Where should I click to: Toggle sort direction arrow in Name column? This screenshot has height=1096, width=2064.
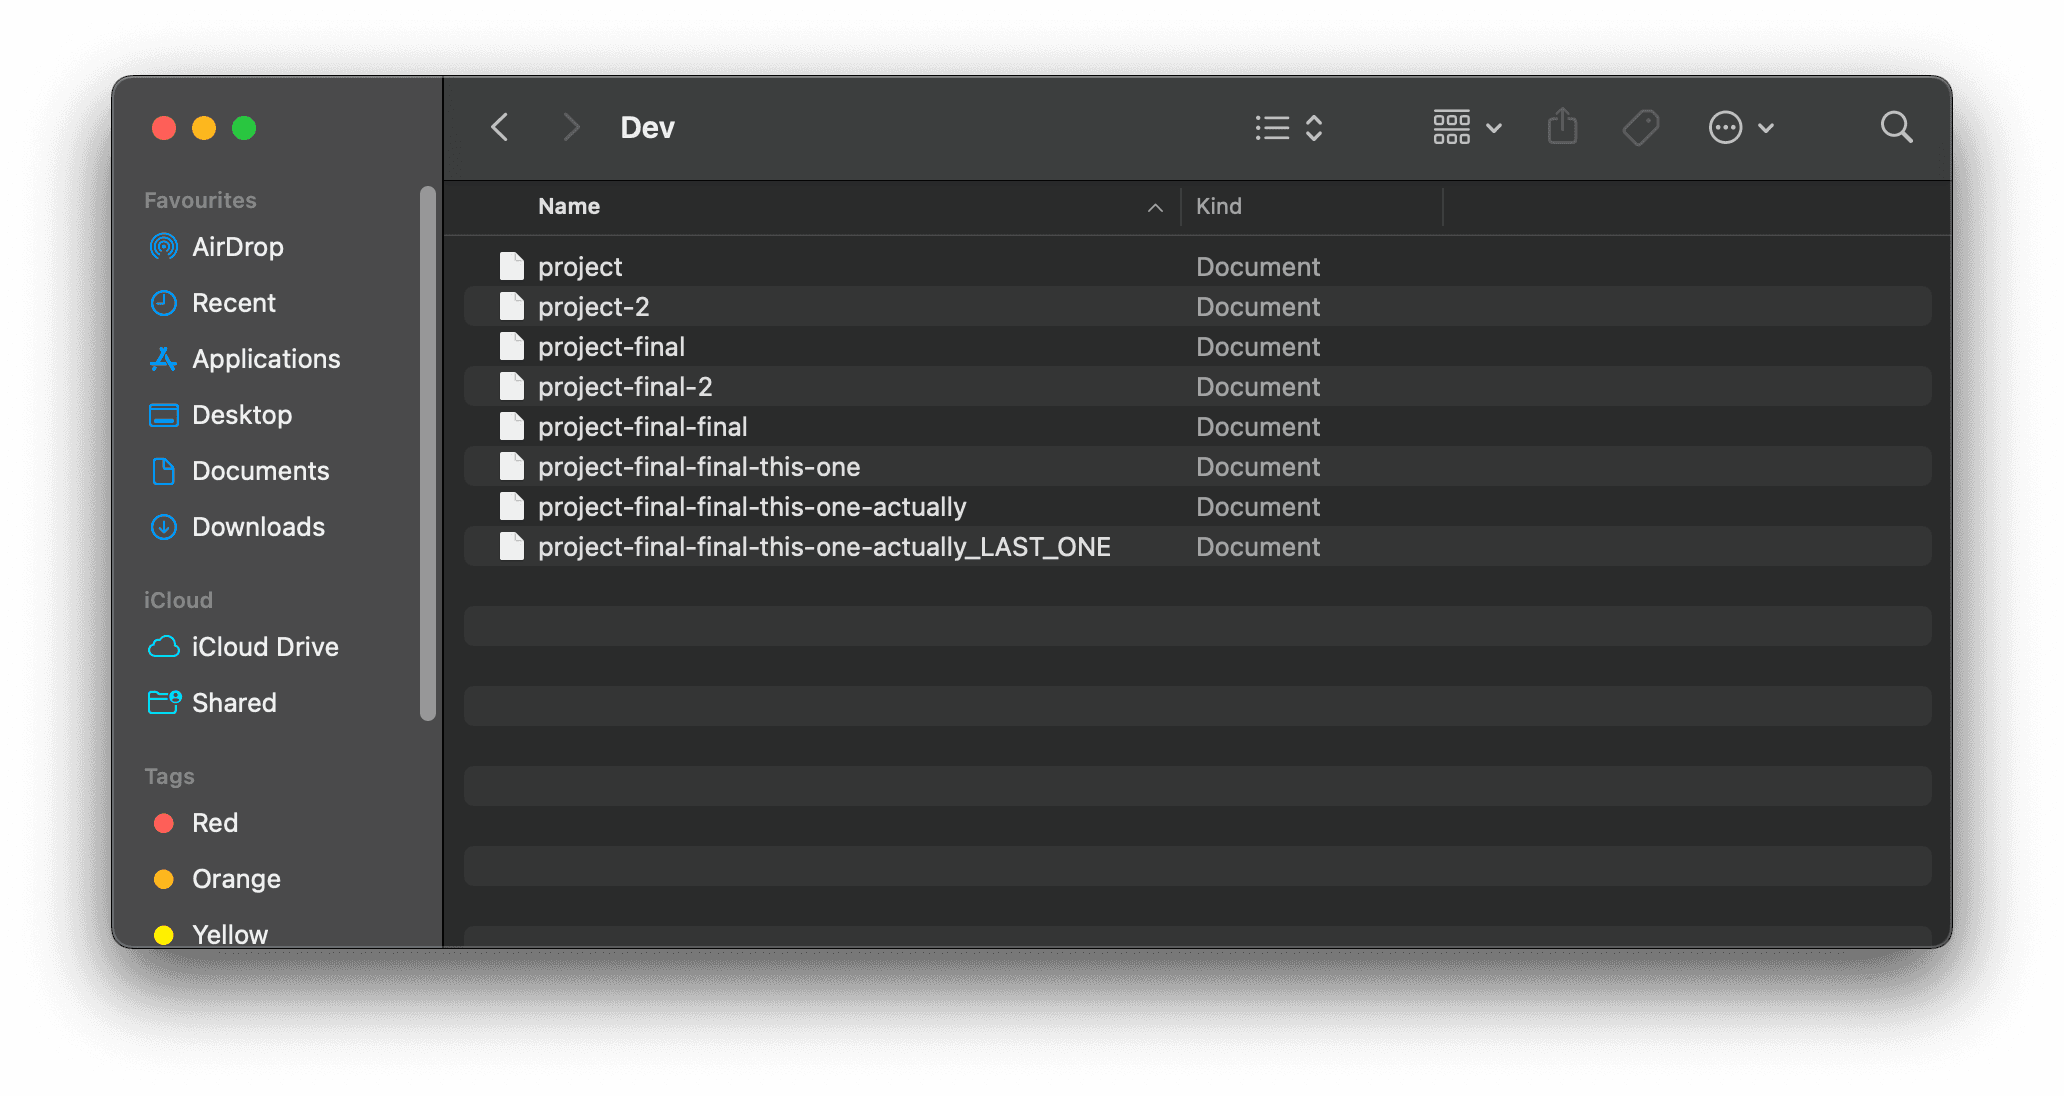(1155, 207)
